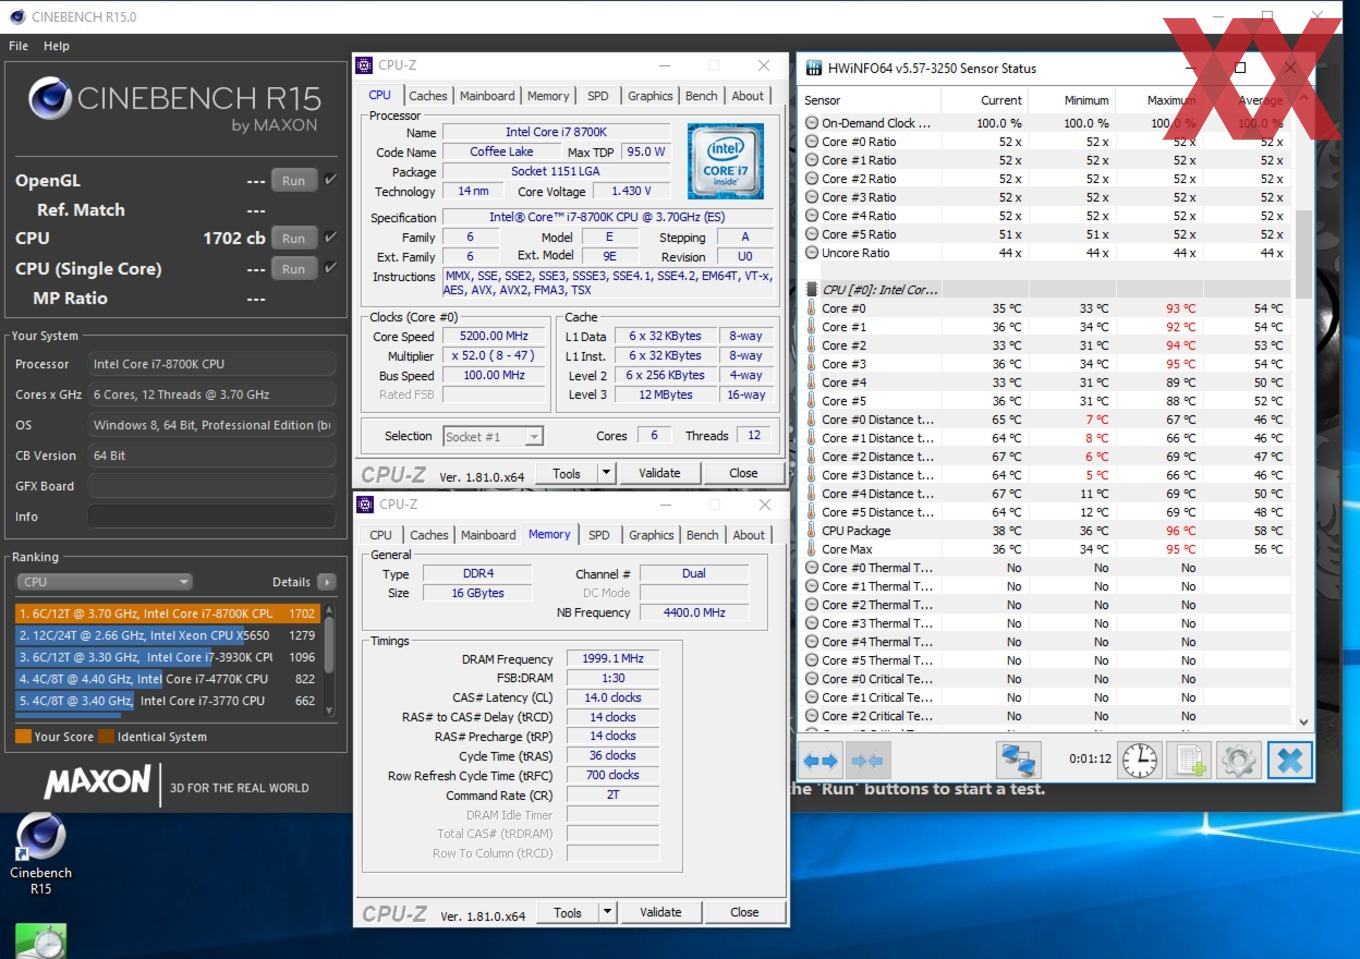Click Close in bottom CPU-Z window

(744, 912)
